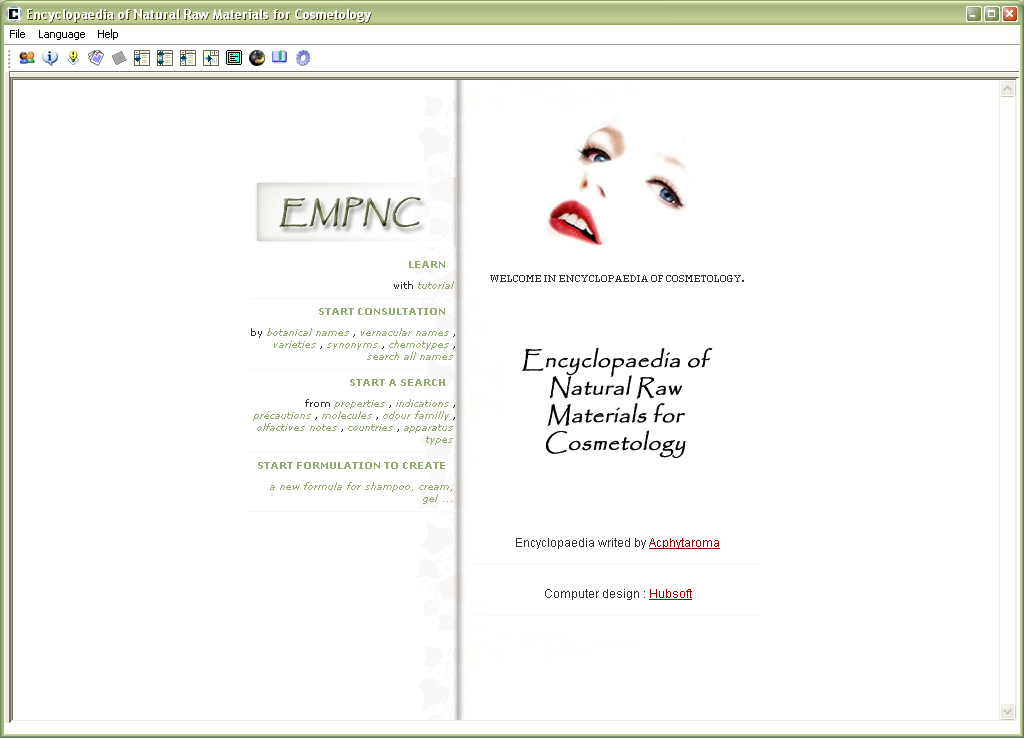Click the 'search all names' link
This screenshot has height=738, width=1024.
409,357
